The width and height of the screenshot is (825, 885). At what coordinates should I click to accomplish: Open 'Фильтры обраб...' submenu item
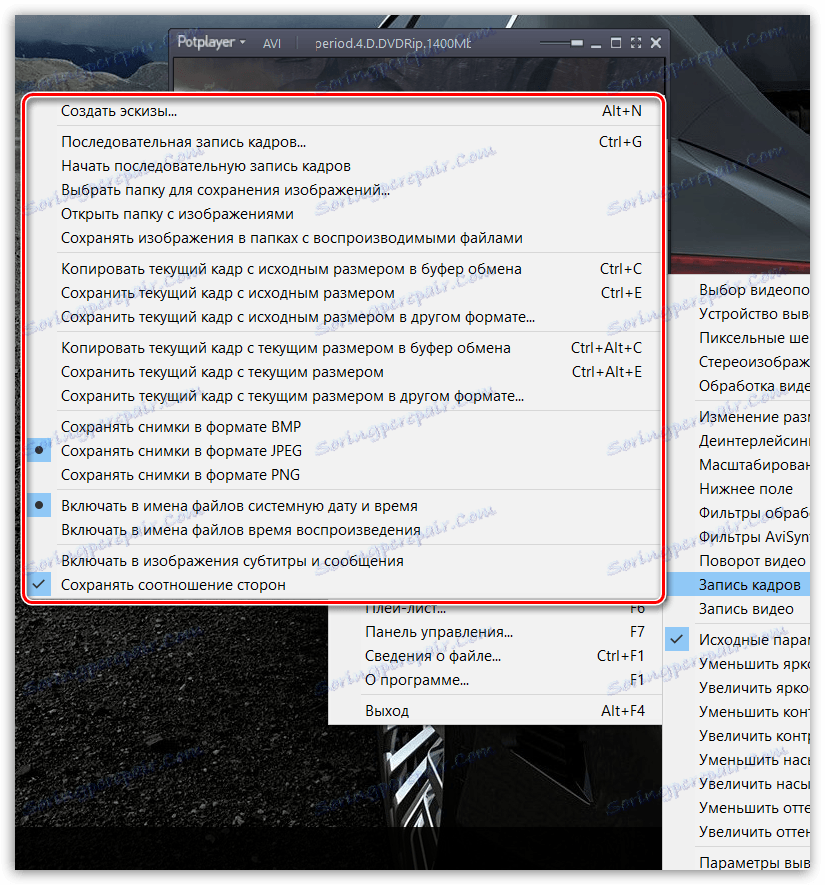click(738, 513)
